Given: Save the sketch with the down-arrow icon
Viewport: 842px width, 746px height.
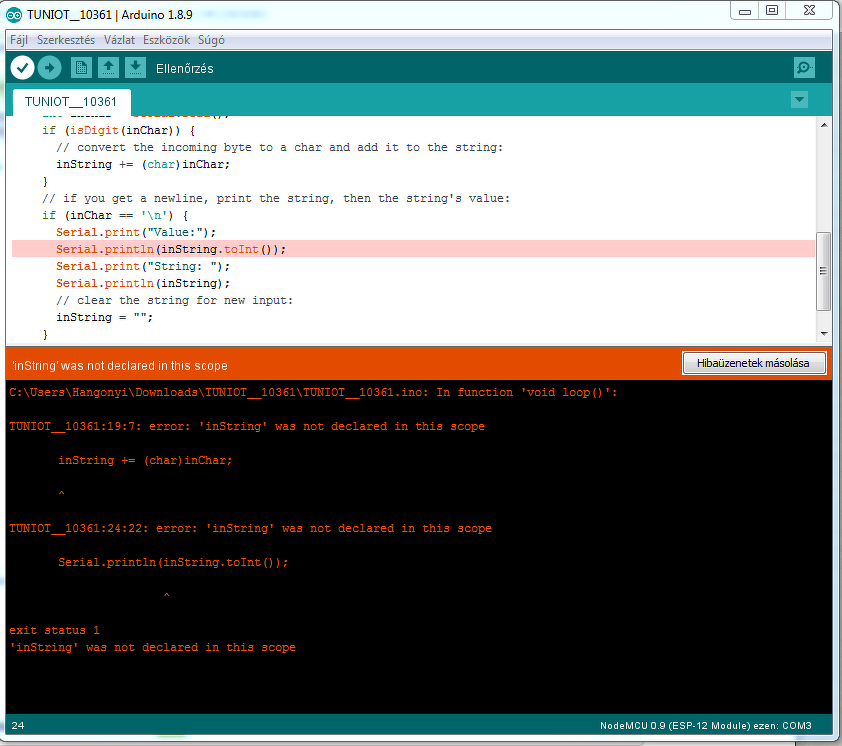Looking at the screenshot, I should (135, 68).
